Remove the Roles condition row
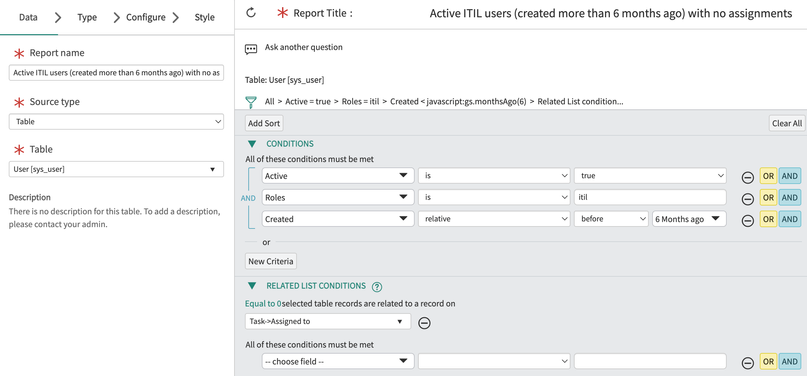 coord(748,199)
